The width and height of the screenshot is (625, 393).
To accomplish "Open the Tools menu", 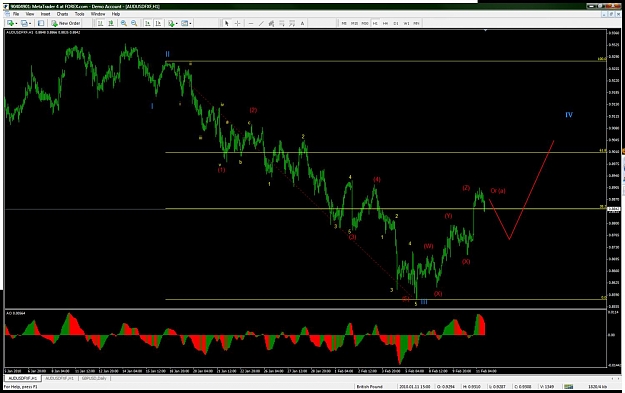I will [80, 14].
